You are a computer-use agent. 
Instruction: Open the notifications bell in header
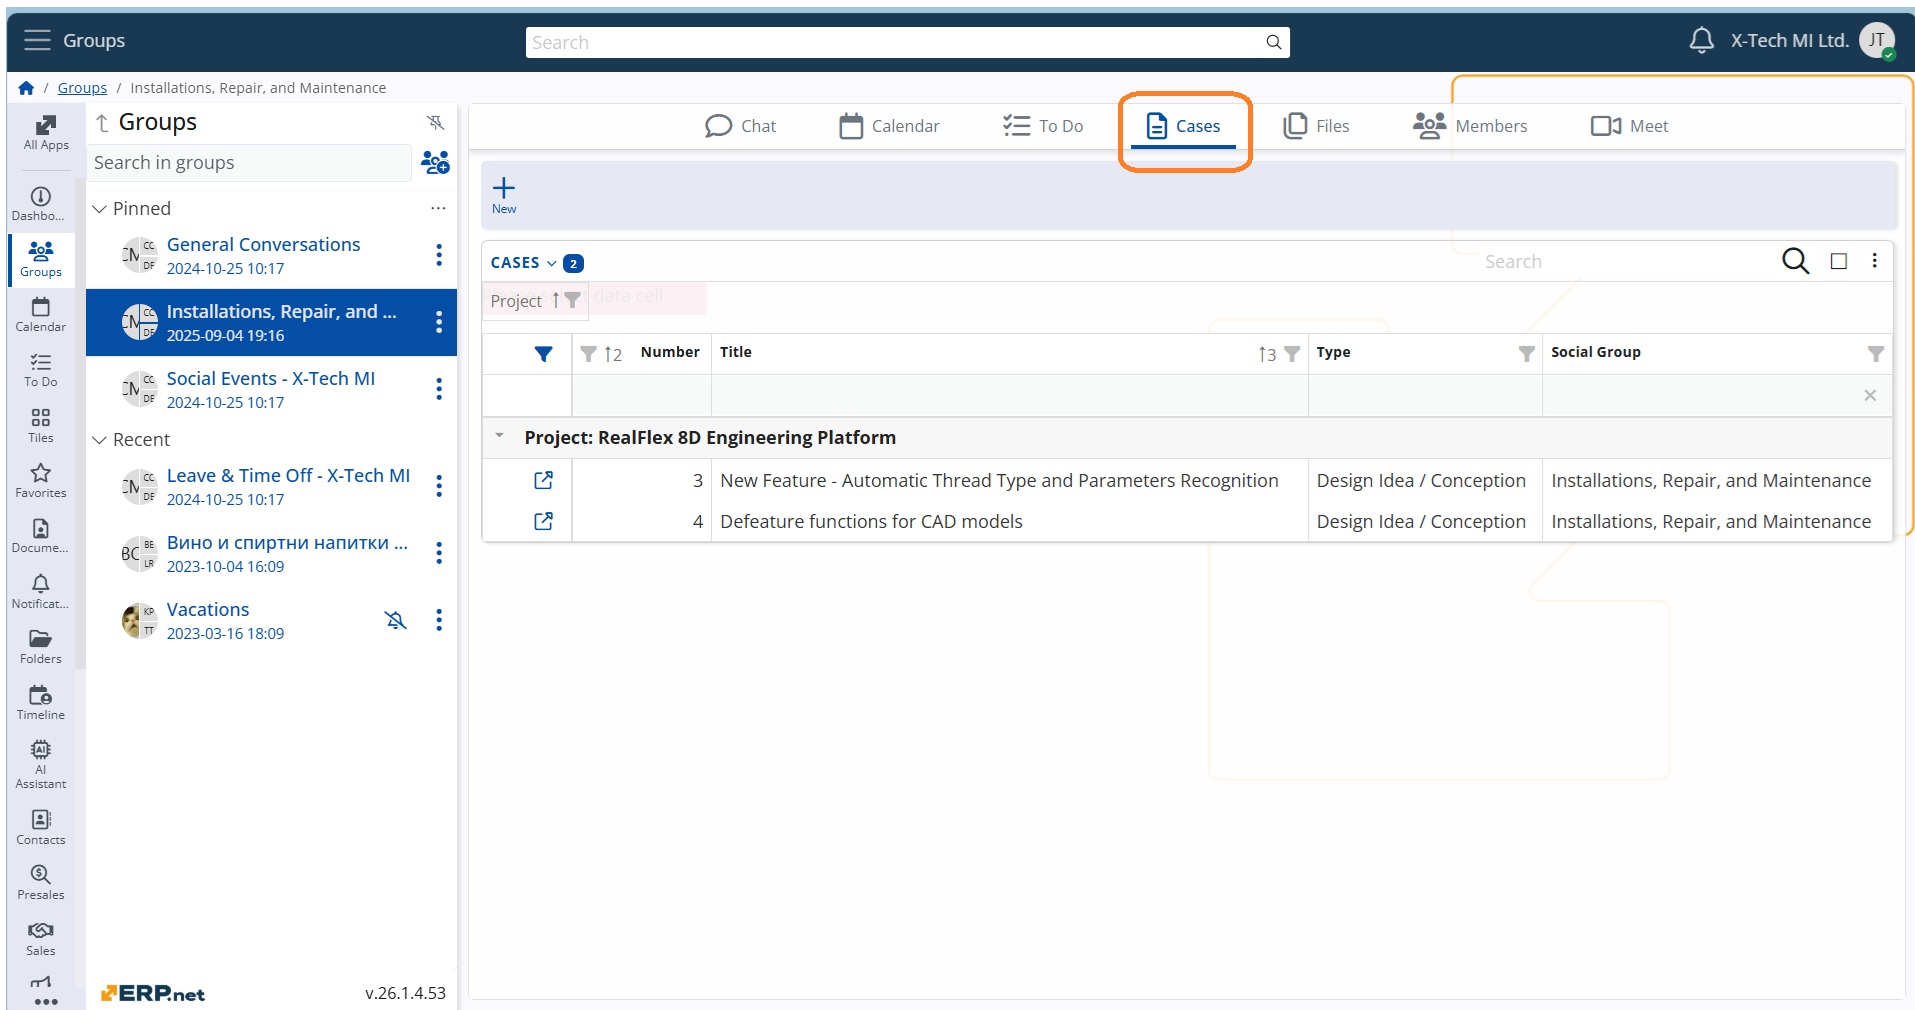[x=1701, y=41]
